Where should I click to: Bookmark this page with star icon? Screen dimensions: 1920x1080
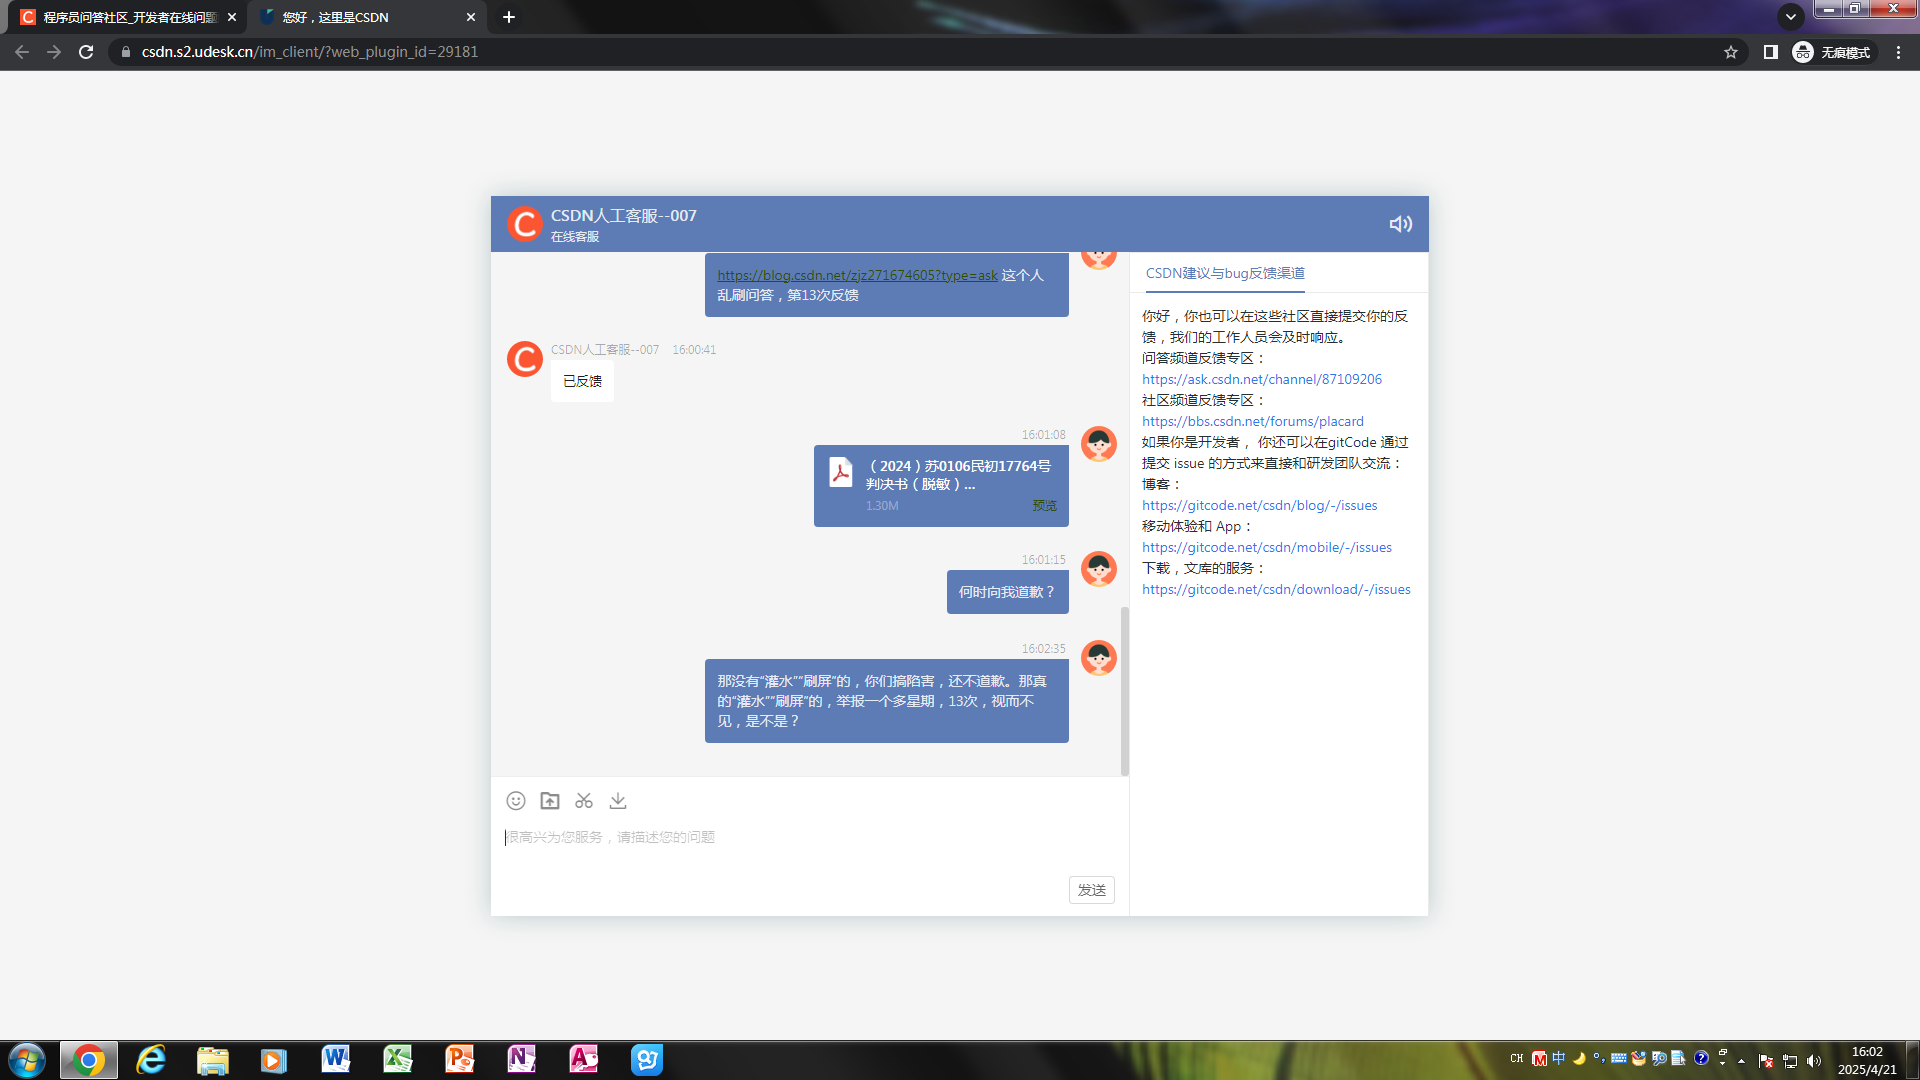click(x=1731, y=52)
